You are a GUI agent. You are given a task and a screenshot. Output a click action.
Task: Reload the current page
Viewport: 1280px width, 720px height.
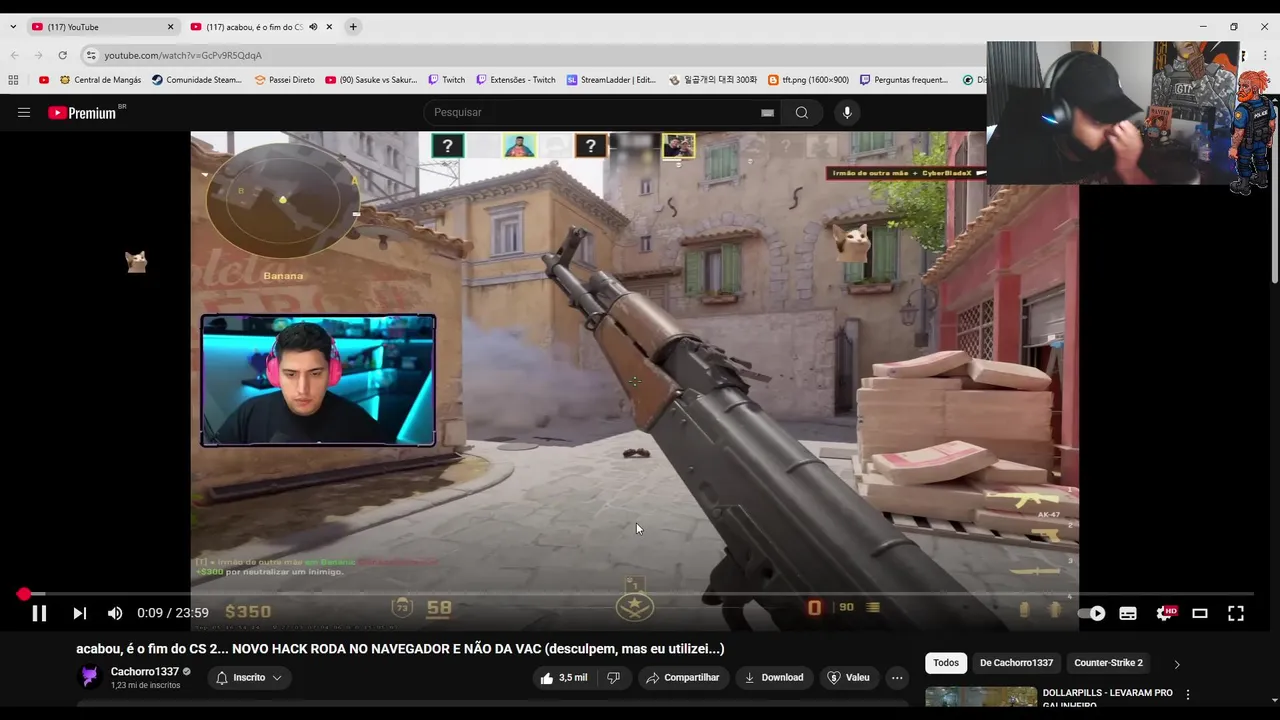click(x=62, y=55)
